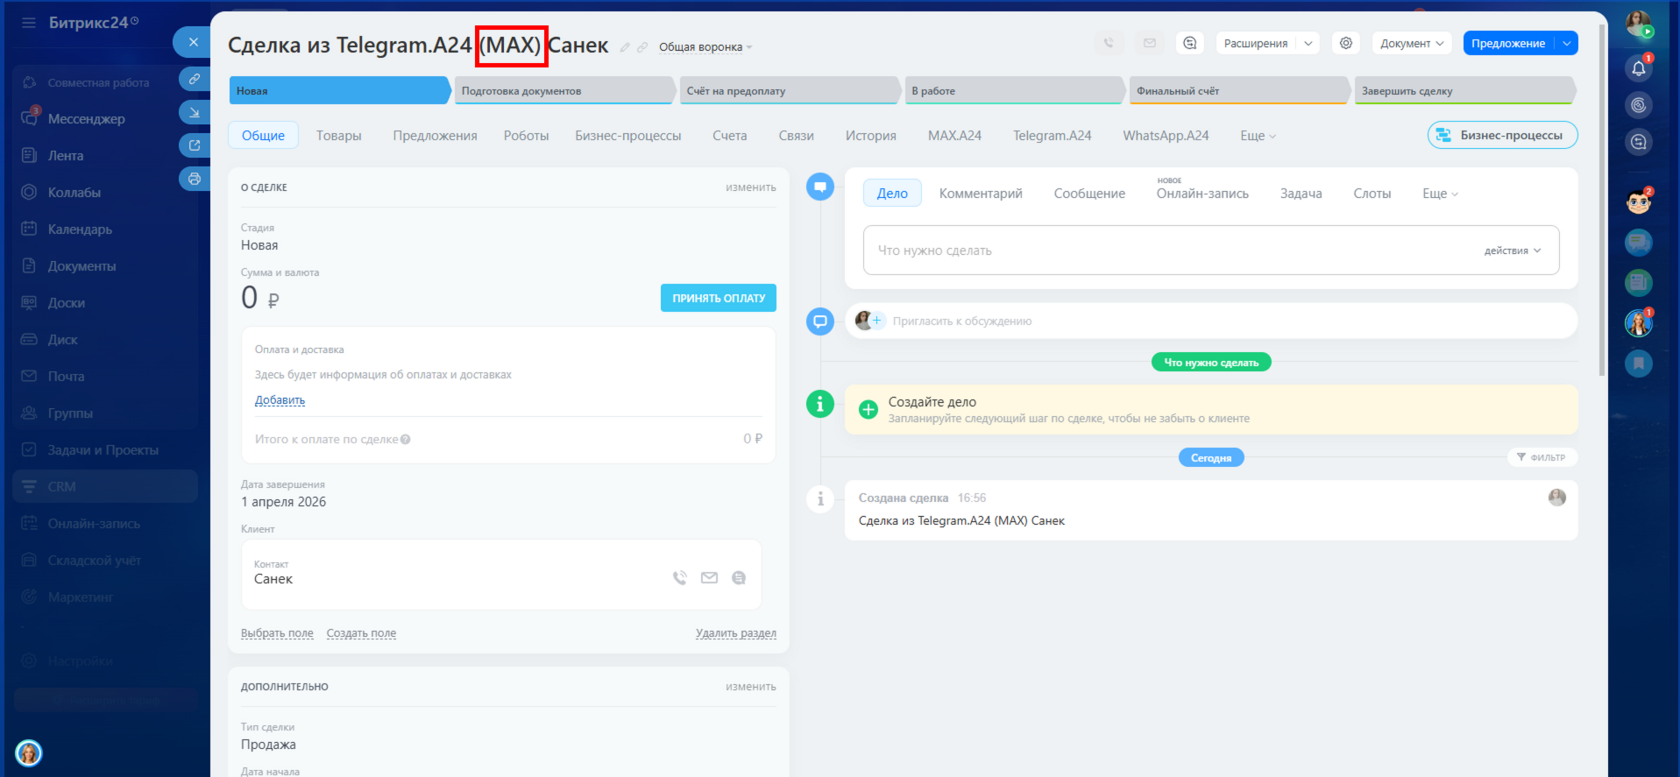Click Добавить link under Оплата и доставка
The image size is (1680, 777).
[x=280, y=400]
